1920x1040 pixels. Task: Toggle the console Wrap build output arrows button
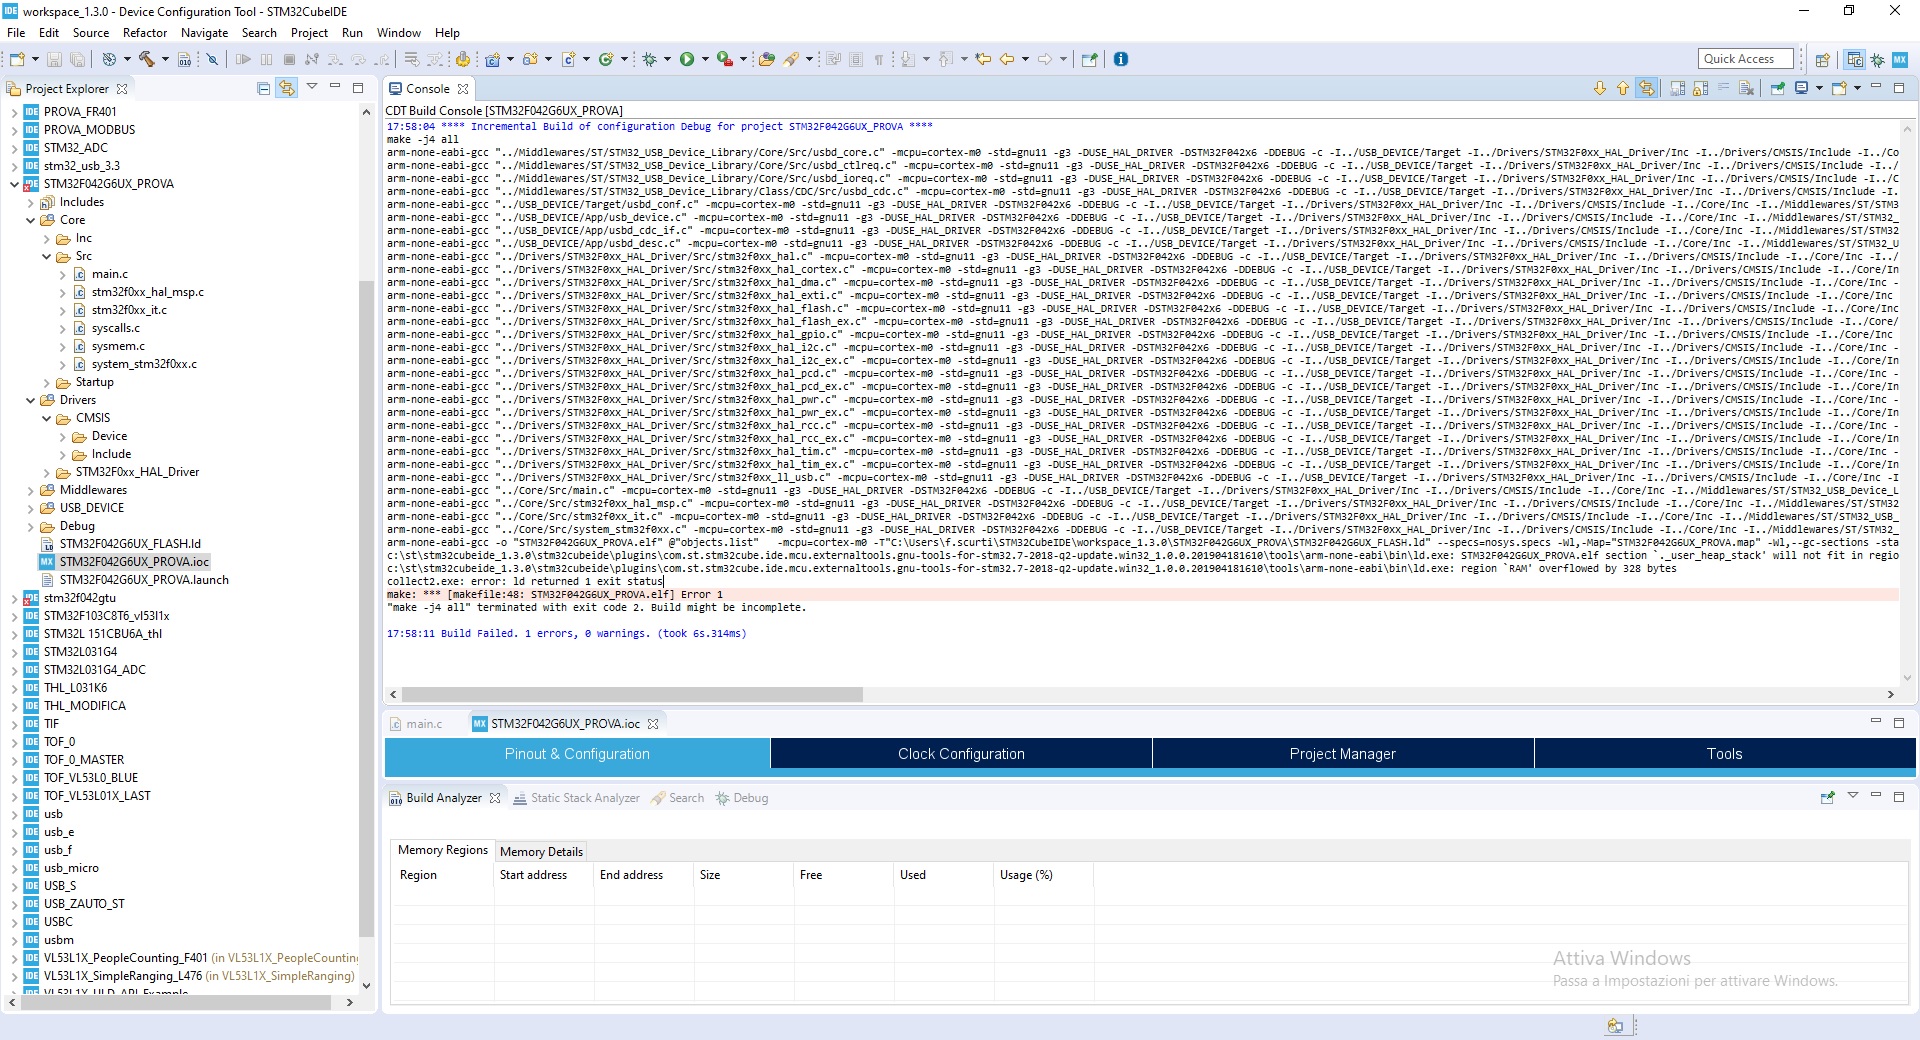click(x=1646, y=88)
